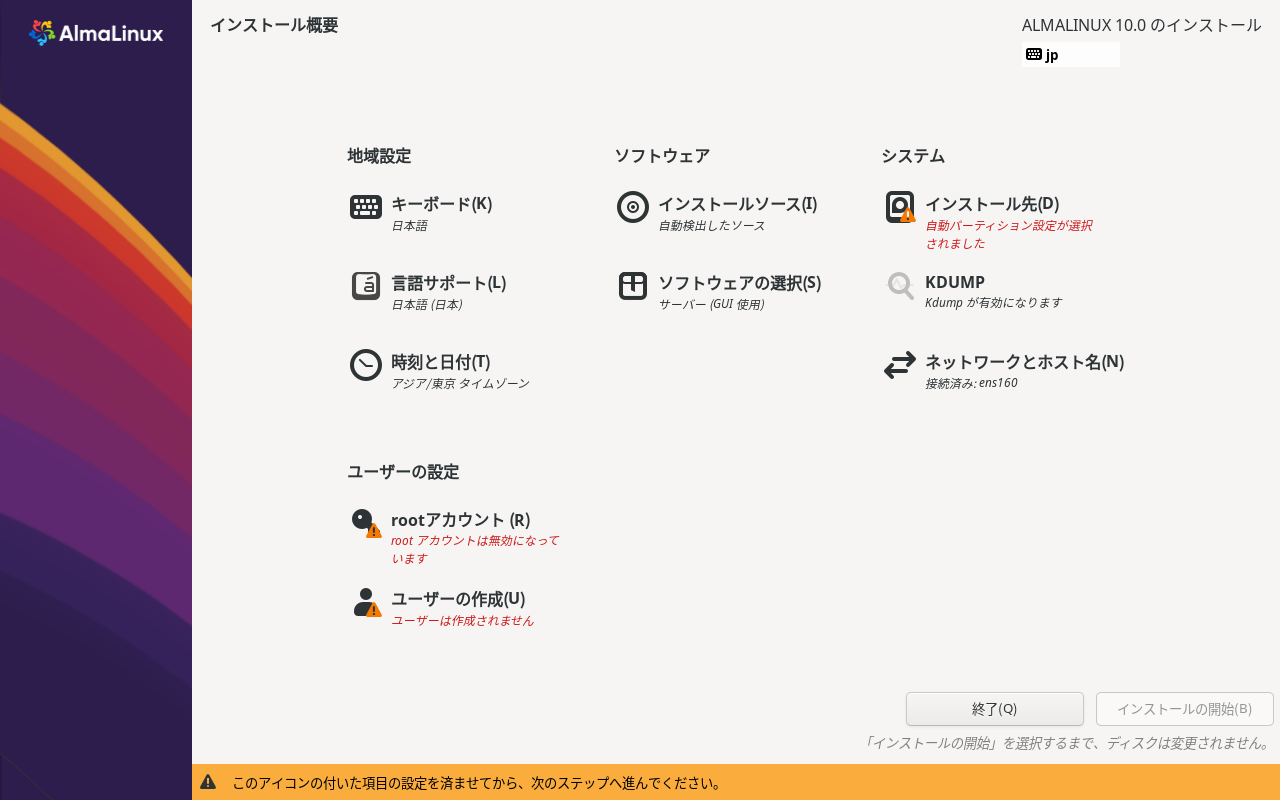Click the keyboard icon next to jp
The image size is (1280, 800).
click(x=1034, y=54)
